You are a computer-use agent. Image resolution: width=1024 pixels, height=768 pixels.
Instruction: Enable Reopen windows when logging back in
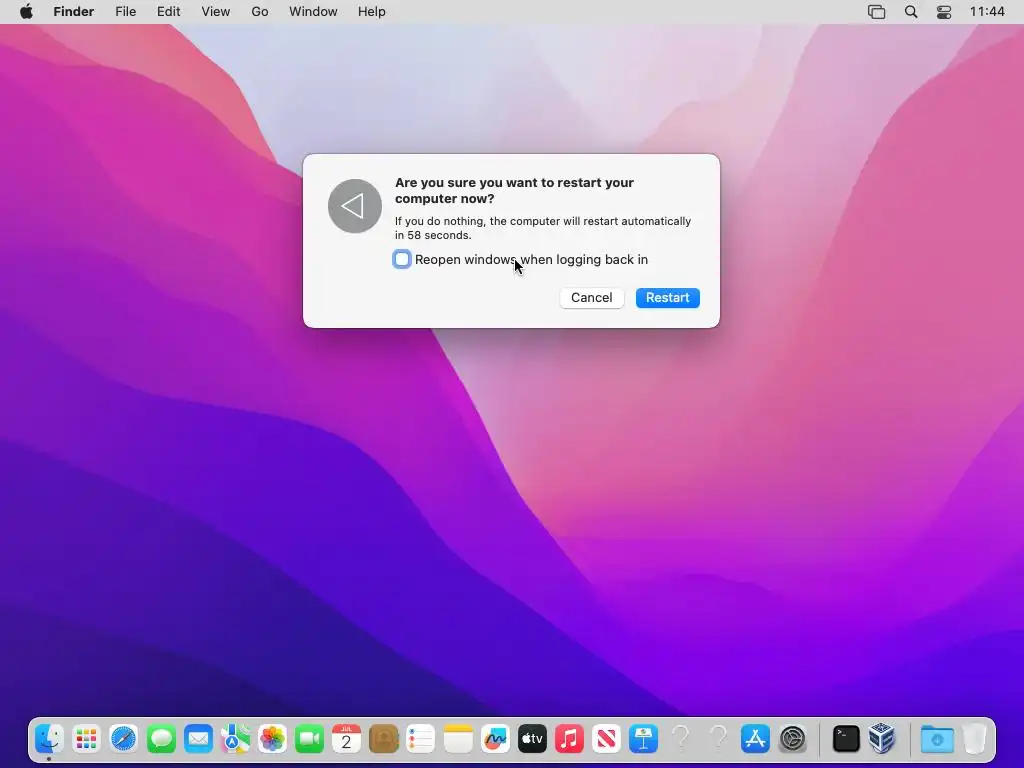402,259
